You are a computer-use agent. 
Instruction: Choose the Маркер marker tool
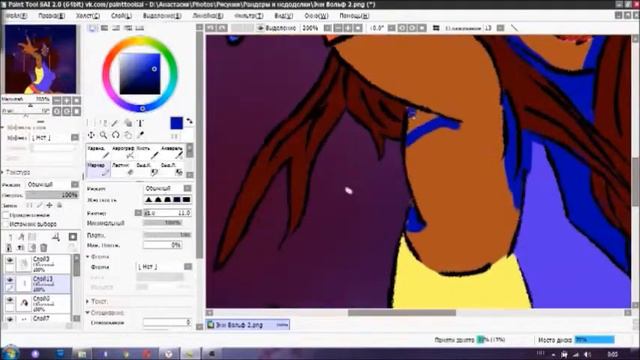98,169
